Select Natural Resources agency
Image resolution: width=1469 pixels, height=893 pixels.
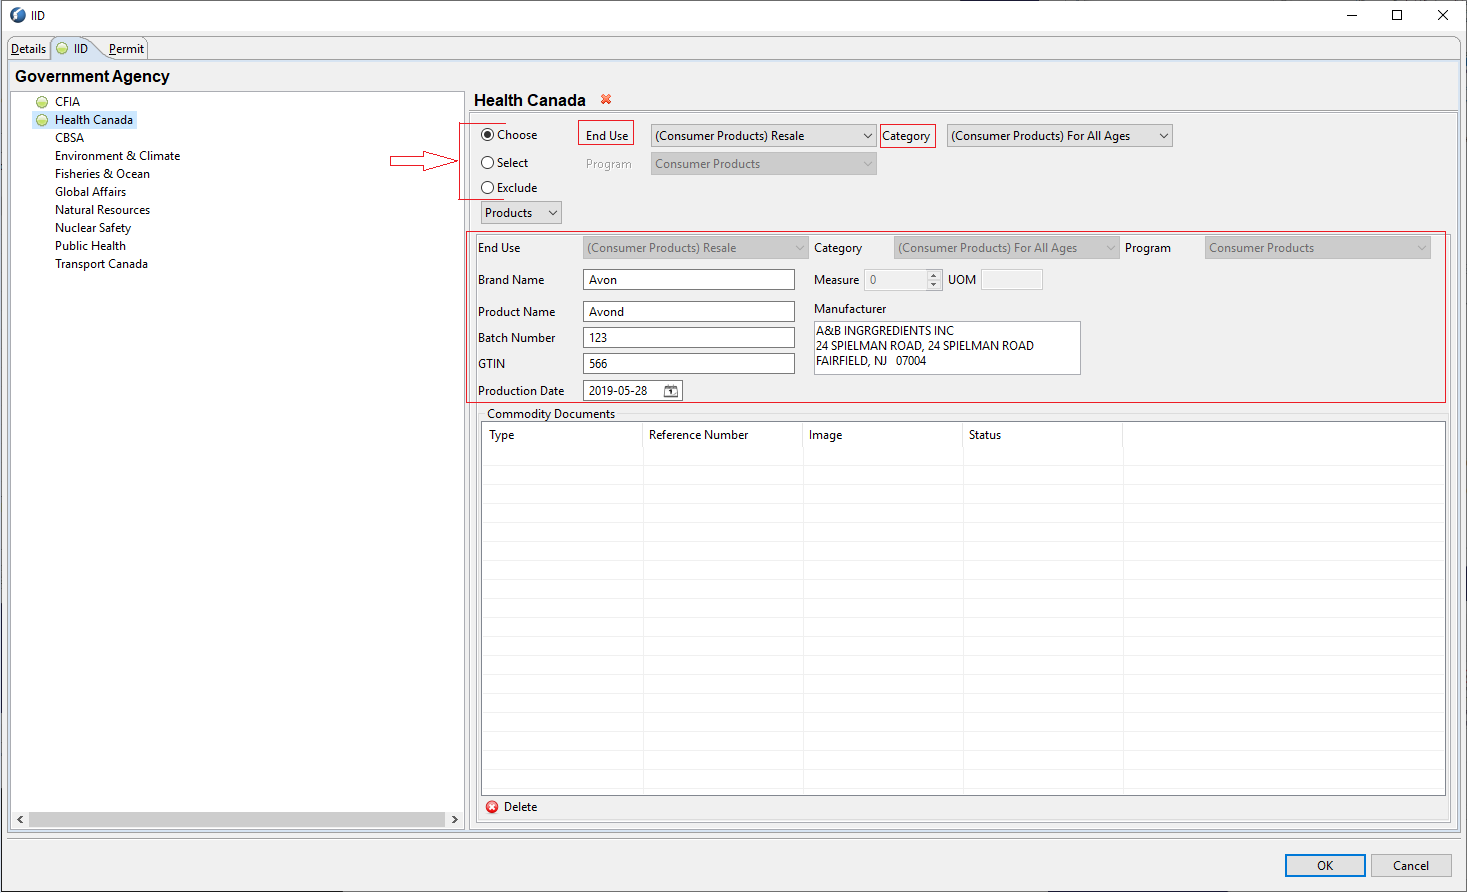point(102,210)
